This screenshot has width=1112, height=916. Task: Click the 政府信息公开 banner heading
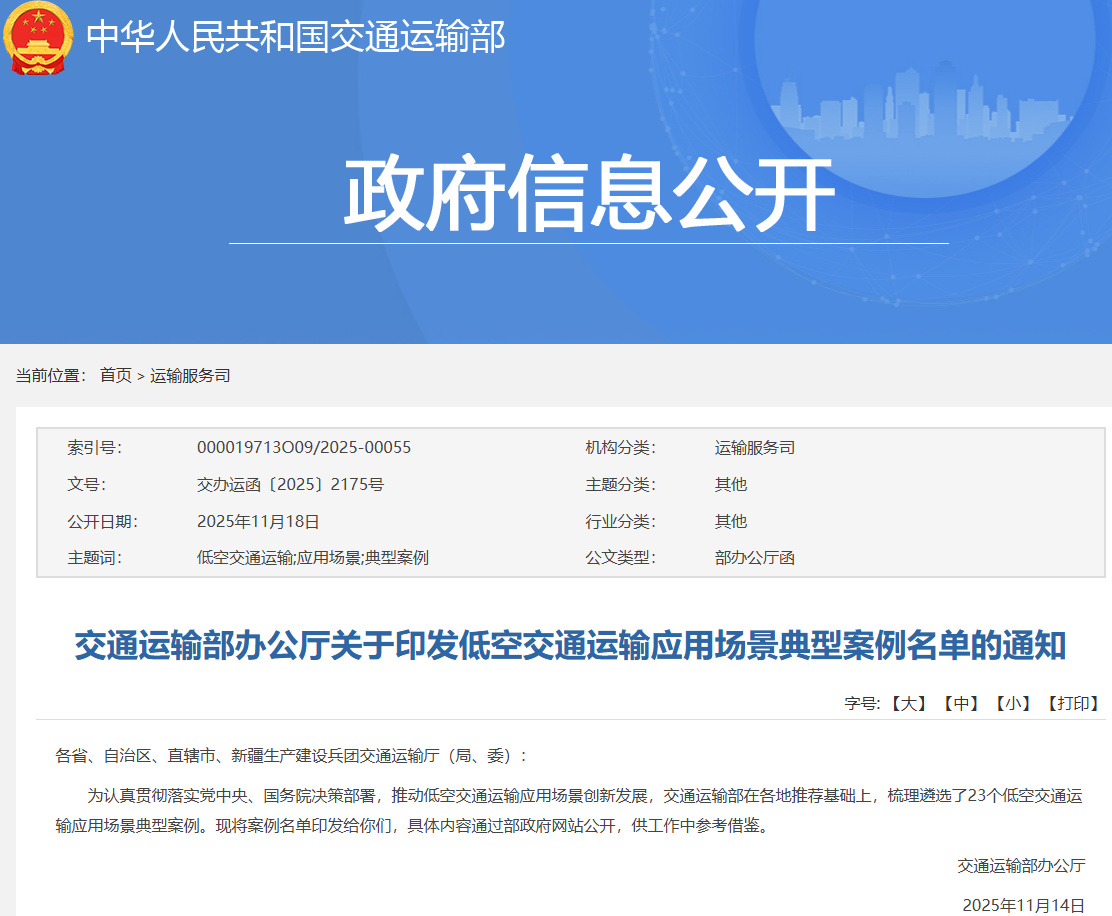click(x=589, y=194)
